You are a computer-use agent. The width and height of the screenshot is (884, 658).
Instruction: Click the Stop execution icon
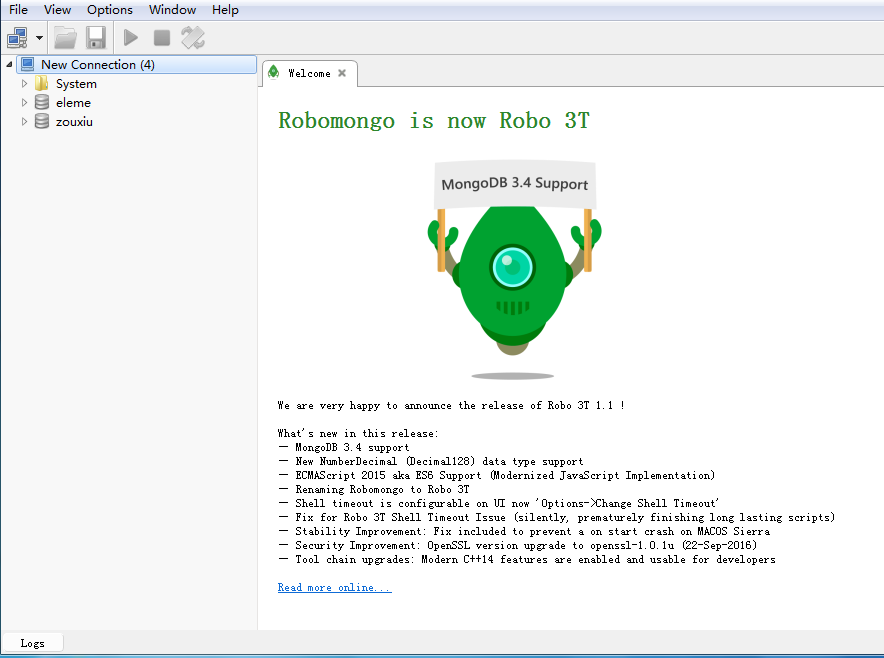[161, 37]
